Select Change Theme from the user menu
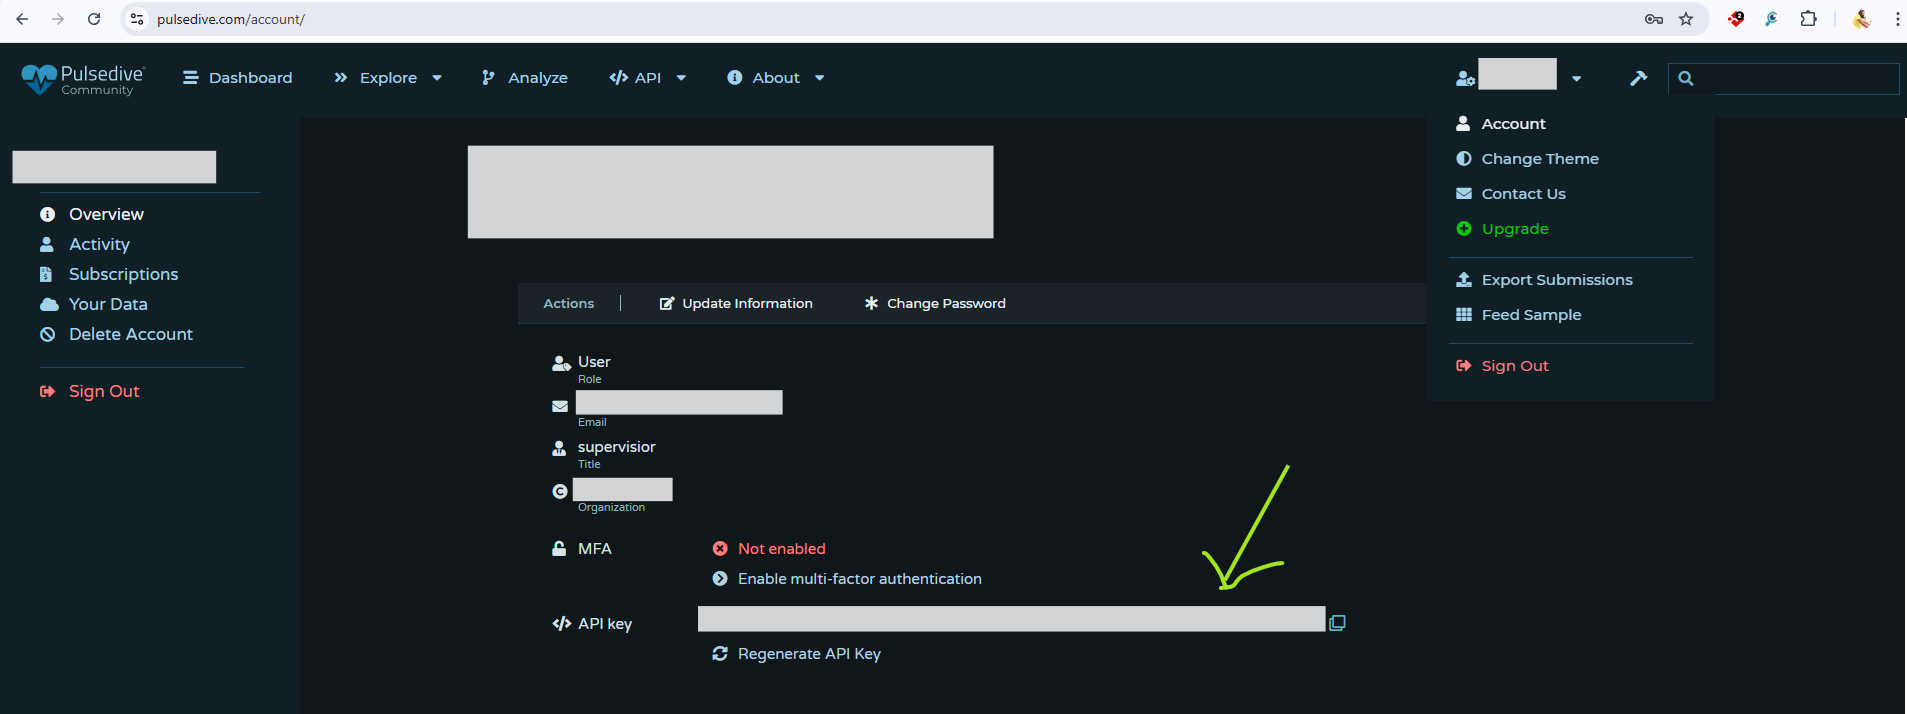Screen dimensions: 1907x714 (1539, 159)
